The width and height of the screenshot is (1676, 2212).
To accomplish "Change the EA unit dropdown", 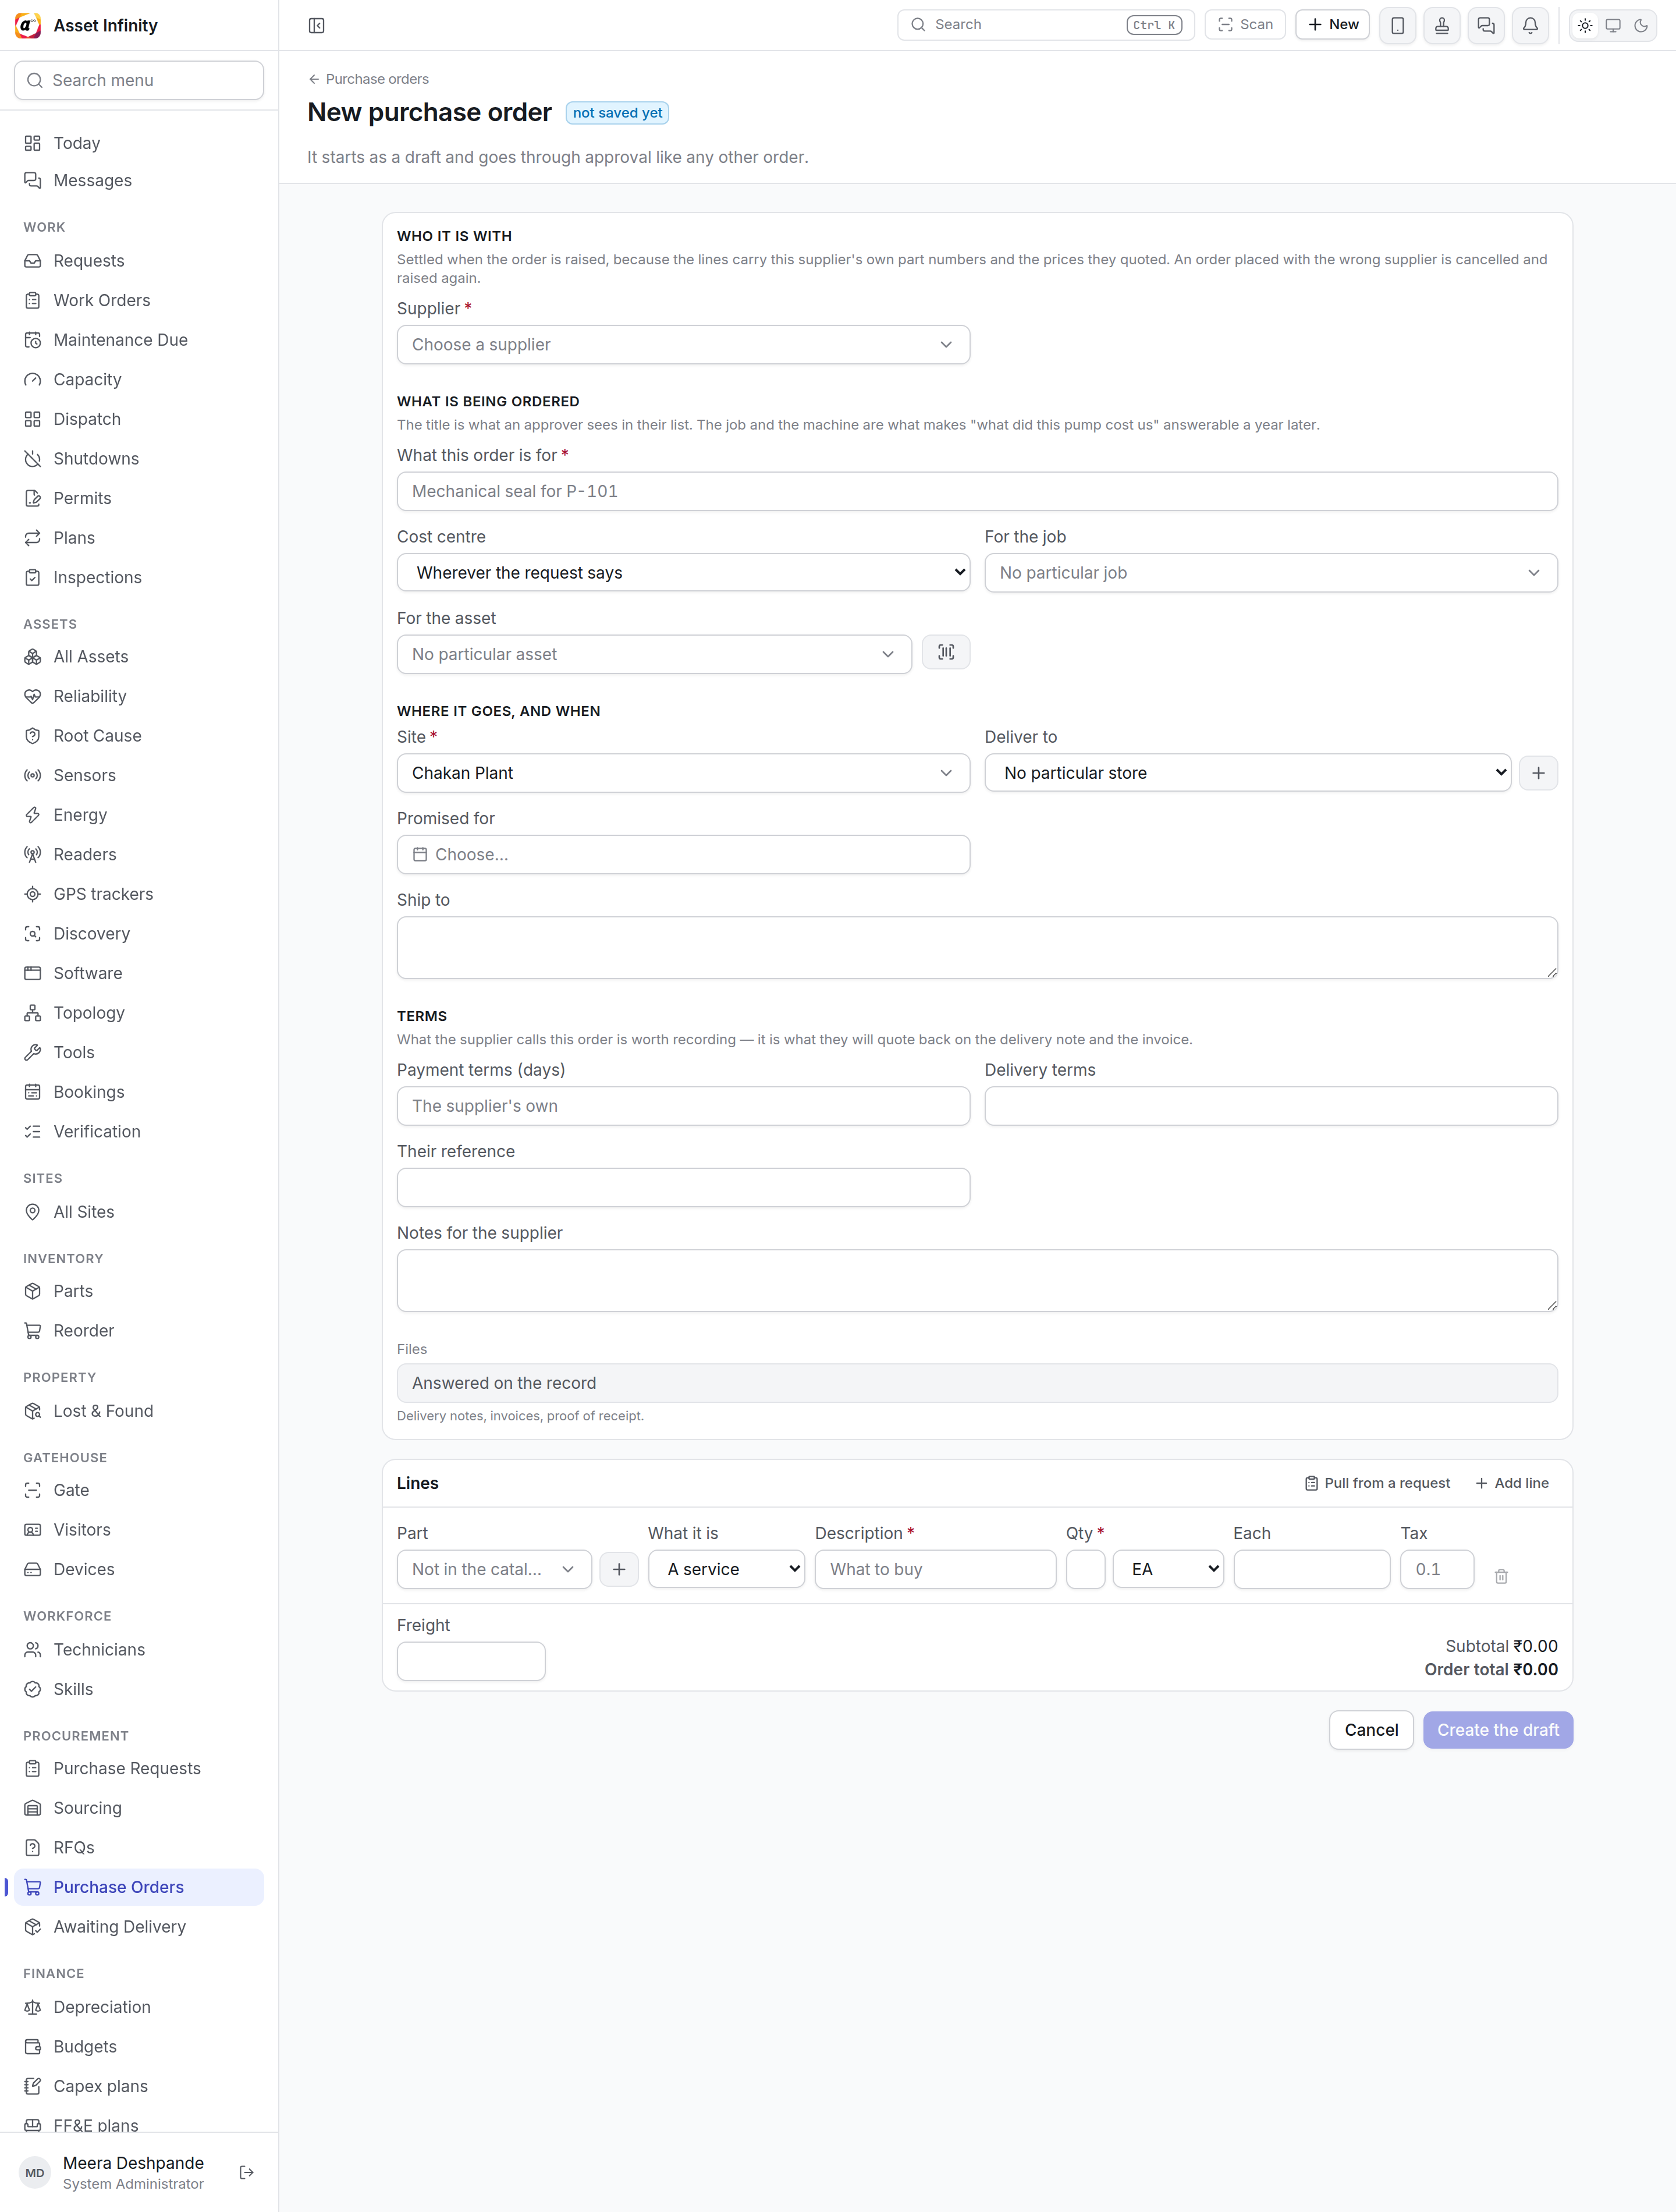I will point(1168,1569).
